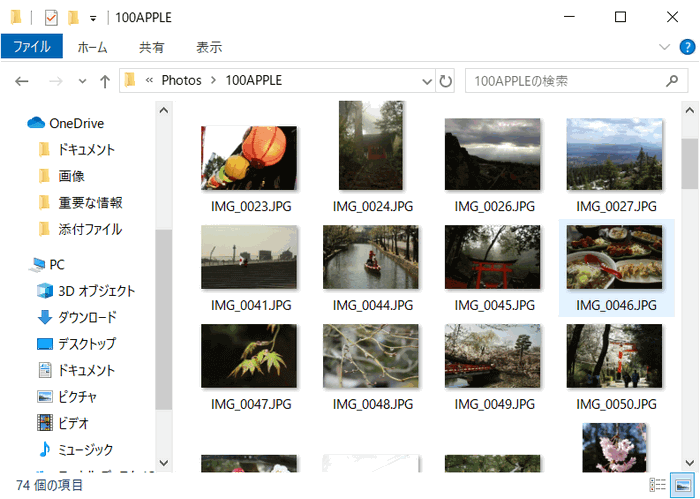Open the blue Help question mark icon

[687, 47]
